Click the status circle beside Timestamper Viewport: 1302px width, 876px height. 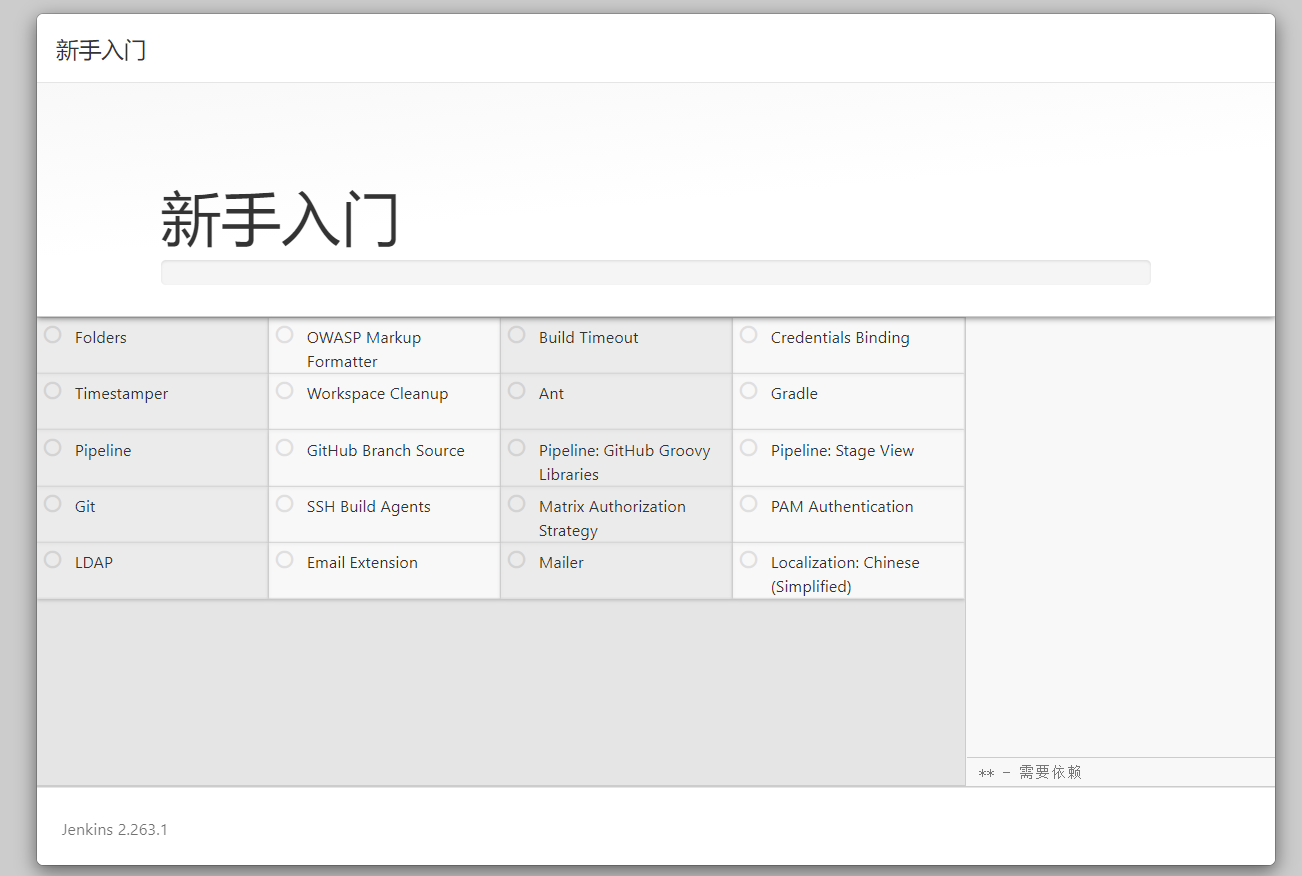(x=53, y=391)
